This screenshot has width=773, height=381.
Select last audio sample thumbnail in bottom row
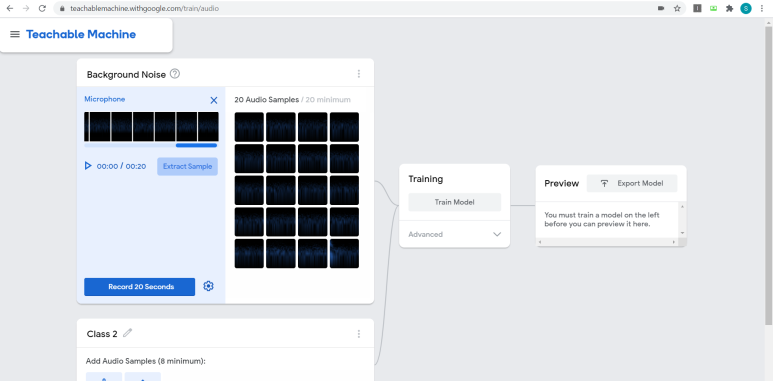344,253
